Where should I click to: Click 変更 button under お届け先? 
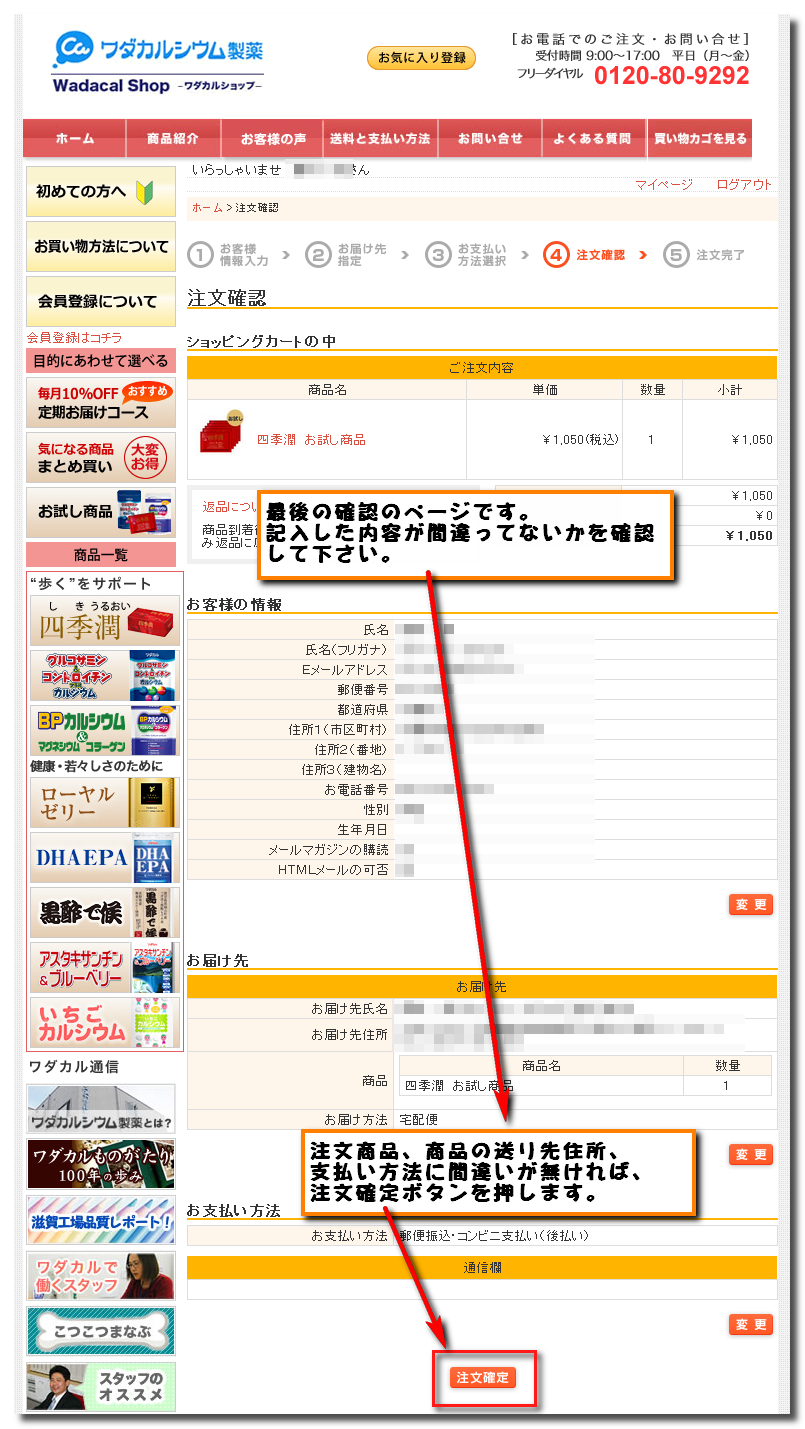pyautogui.click(x=751, y=1155)
